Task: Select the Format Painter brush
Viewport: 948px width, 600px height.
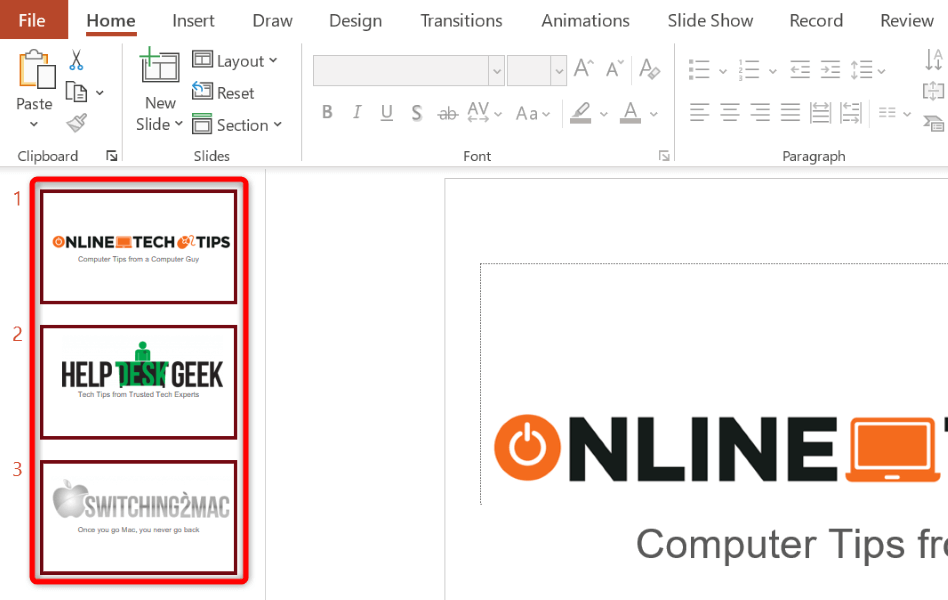Action: point(76,123)
